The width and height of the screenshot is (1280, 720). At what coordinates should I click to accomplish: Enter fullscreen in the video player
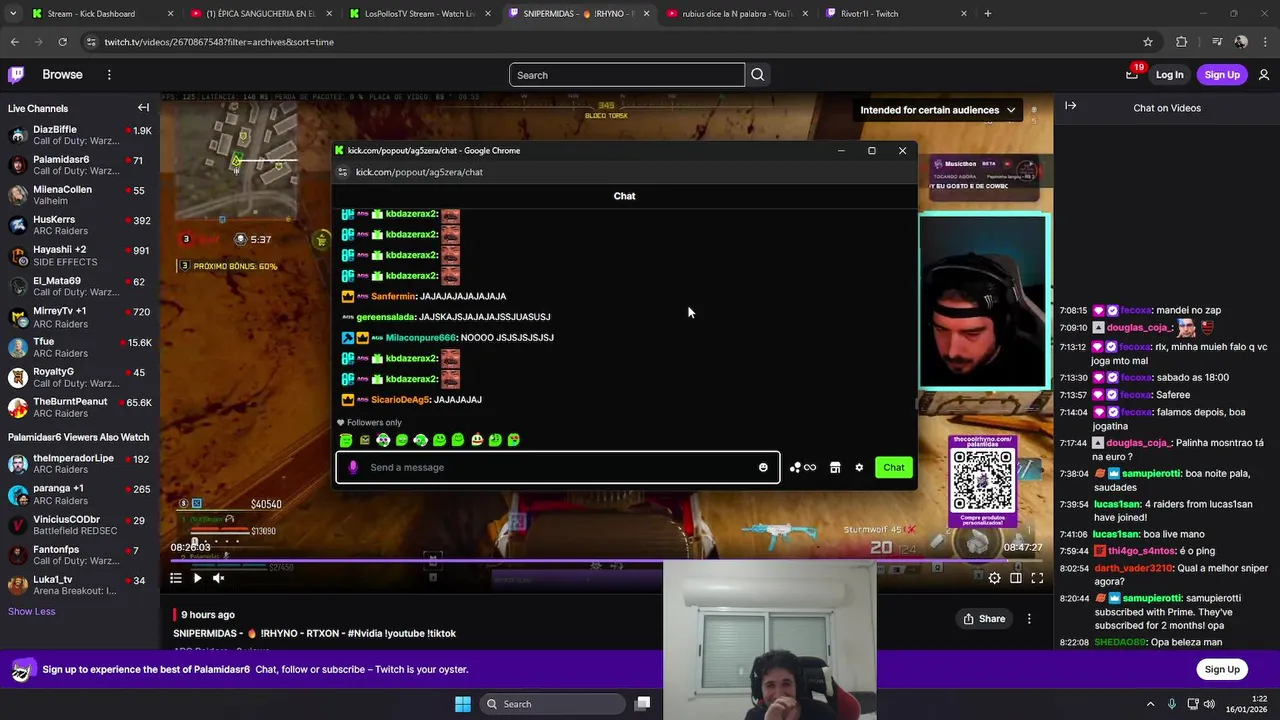point(1037,578)
